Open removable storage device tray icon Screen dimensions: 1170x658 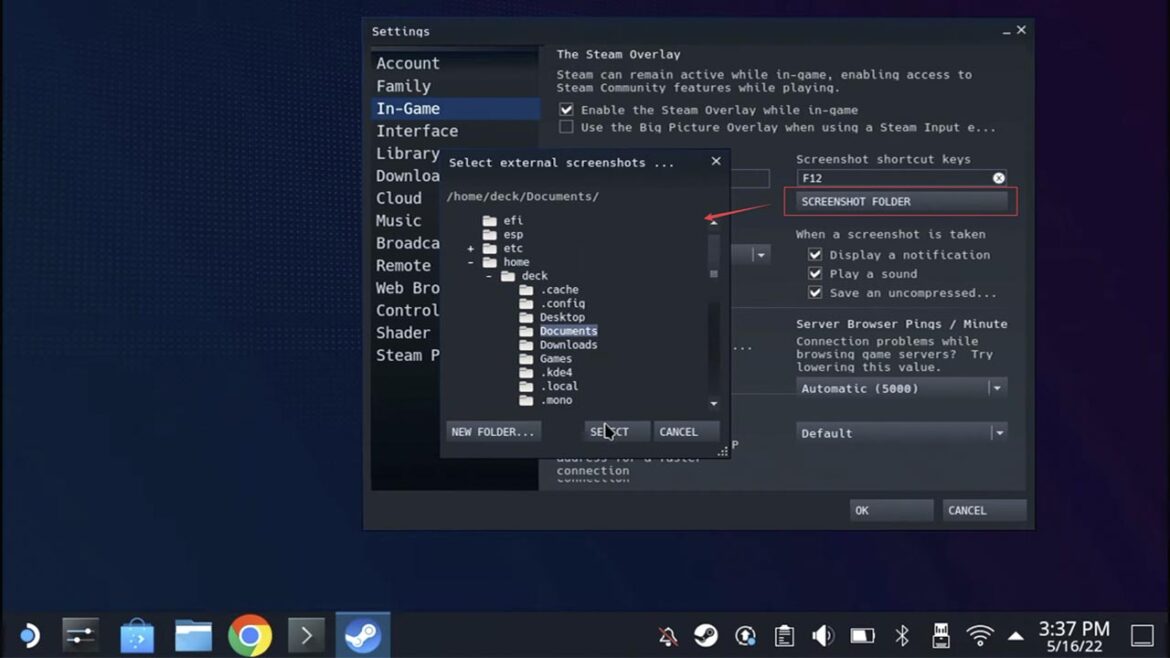(941, 636)
